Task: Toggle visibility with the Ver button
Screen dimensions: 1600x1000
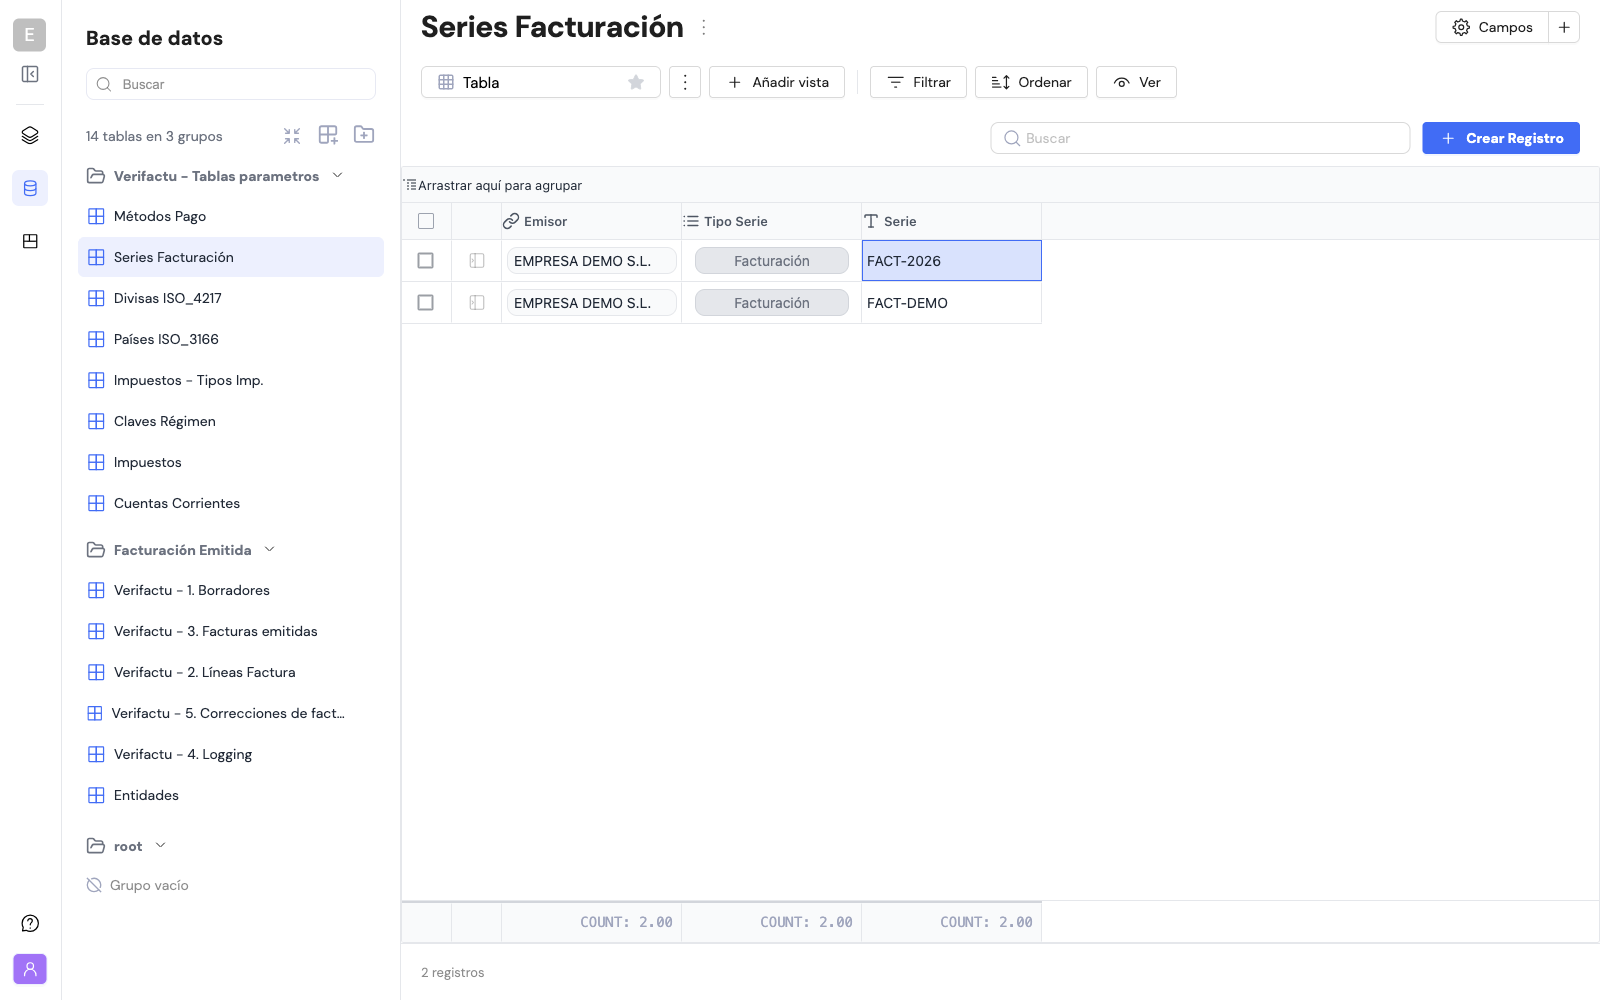Action: click(1136, 82)
